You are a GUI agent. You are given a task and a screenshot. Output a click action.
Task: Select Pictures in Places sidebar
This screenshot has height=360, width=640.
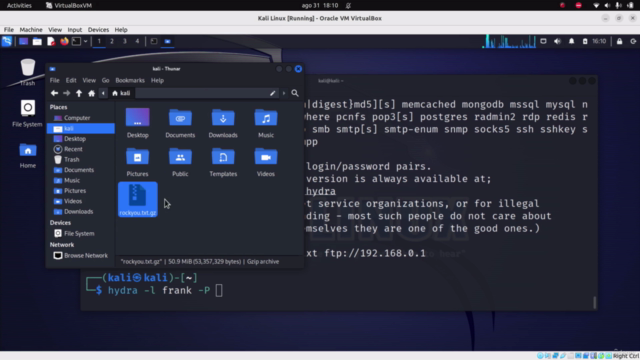coord(81,191)
